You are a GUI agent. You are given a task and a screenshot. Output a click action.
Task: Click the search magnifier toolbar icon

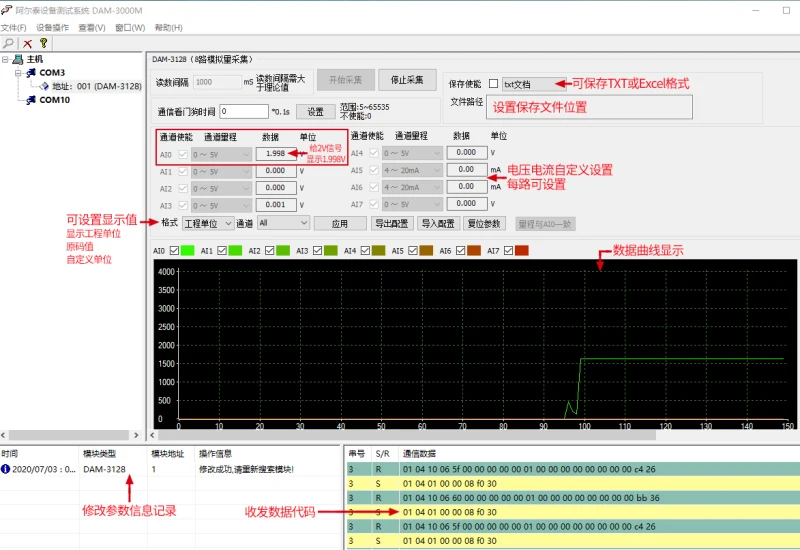pyautogui.click(x=10, y=43)
